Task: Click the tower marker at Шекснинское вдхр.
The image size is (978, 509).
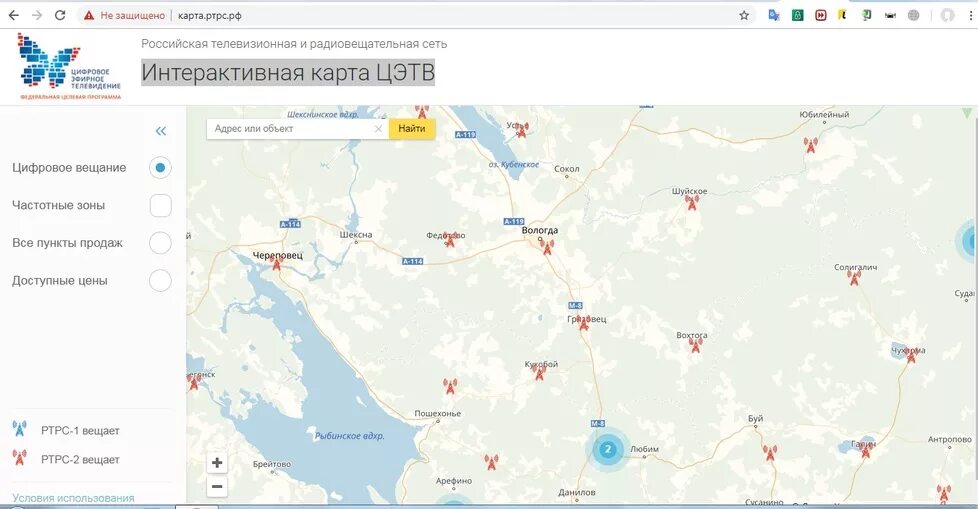Action: (422, 112)
